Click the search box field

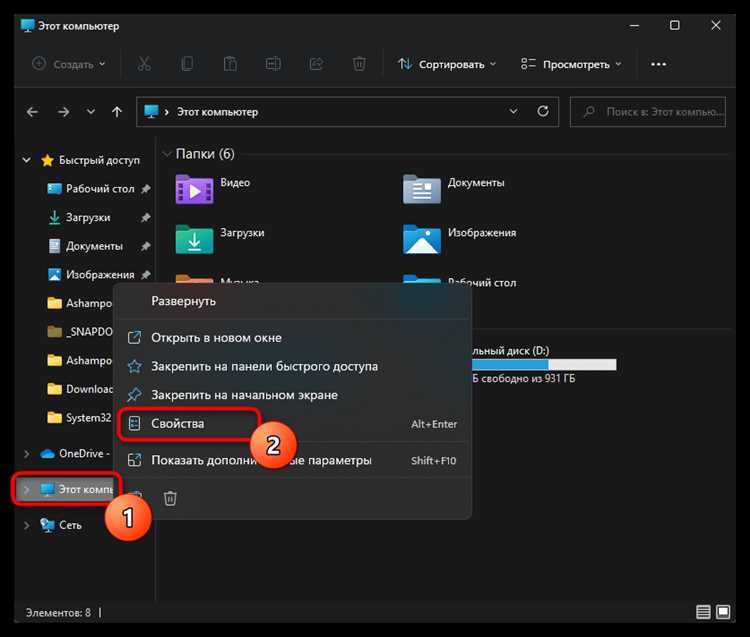(648, 112)
